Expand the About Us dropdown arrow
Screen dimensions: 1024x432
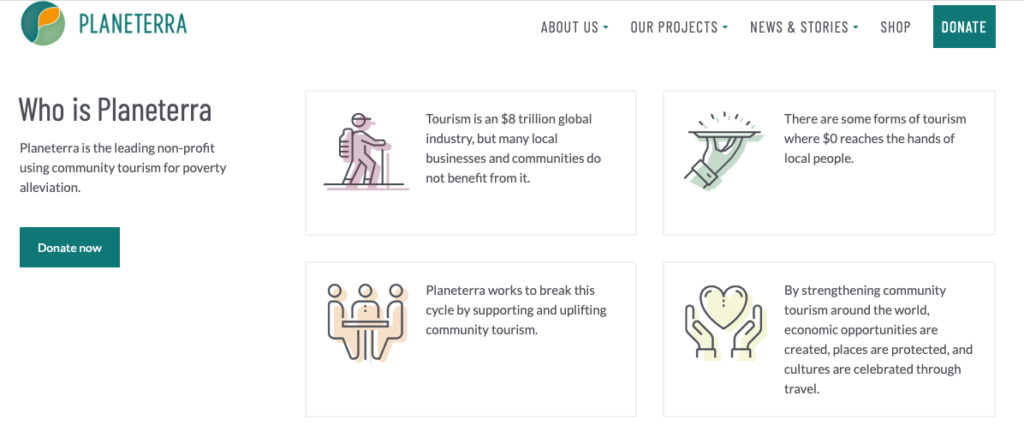[x=606, y=28]
